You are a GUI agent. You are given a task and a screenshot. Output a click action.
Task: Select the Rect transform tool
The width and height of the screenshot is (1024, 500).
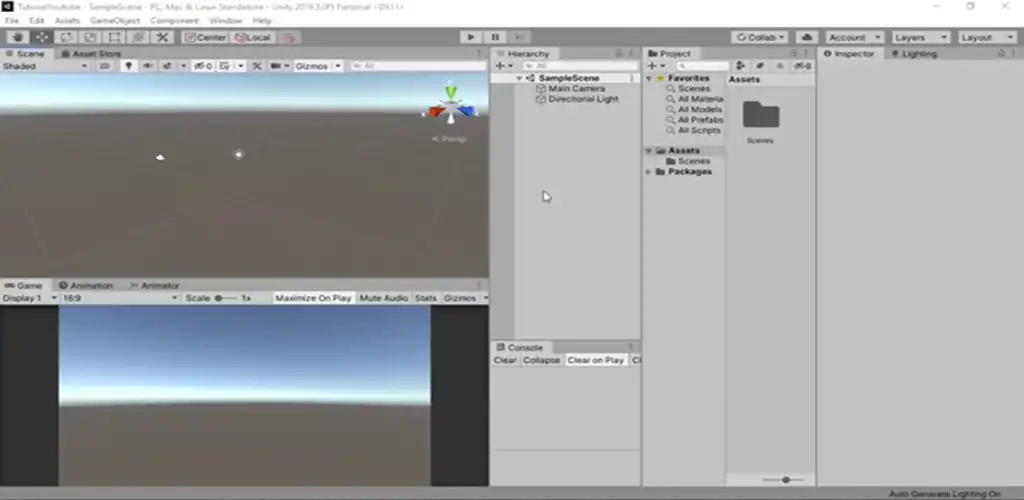click(x=114, y=37)
